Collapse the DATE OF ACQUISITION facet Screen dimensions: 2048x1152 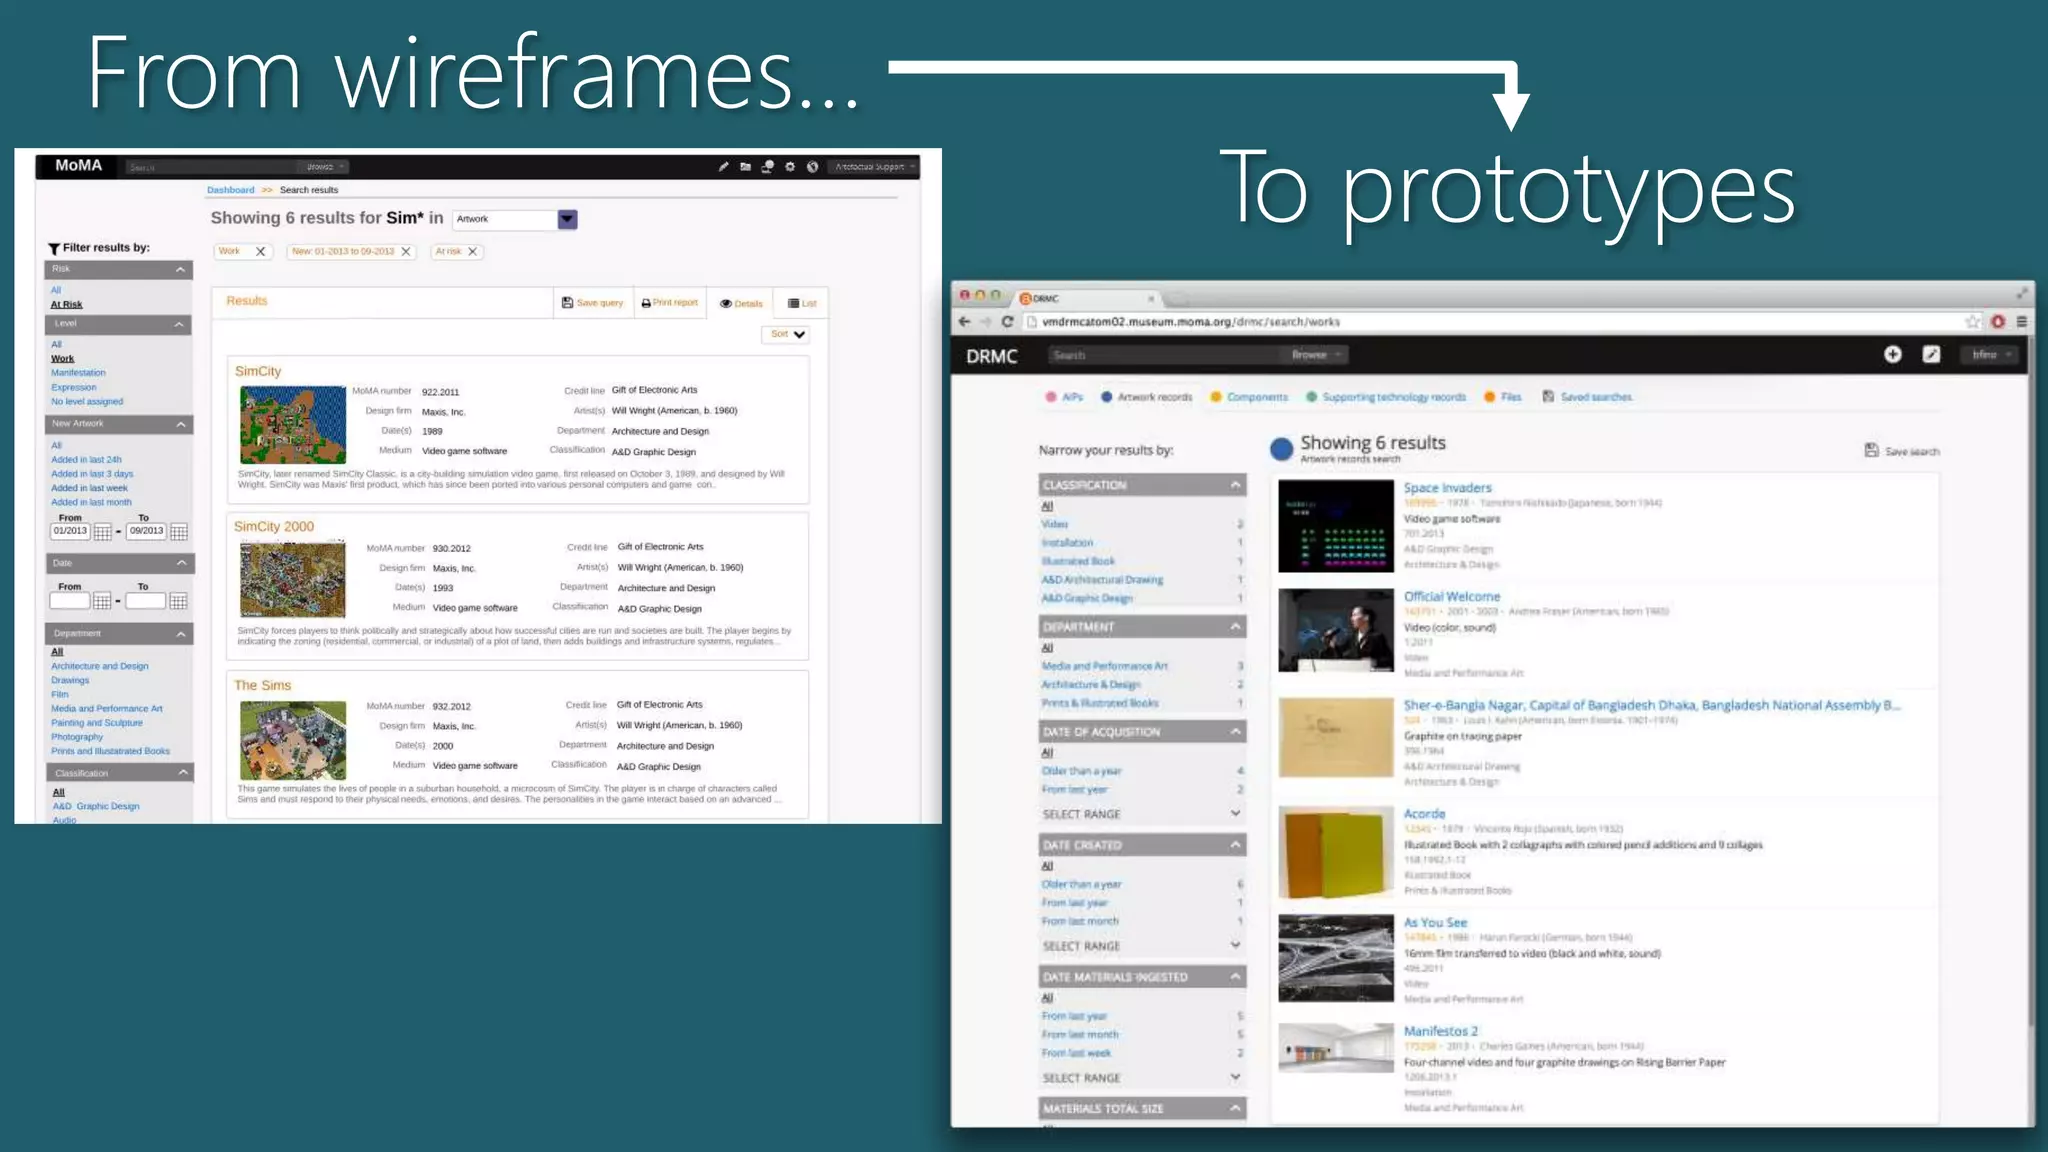click(x=1236, y=732)
